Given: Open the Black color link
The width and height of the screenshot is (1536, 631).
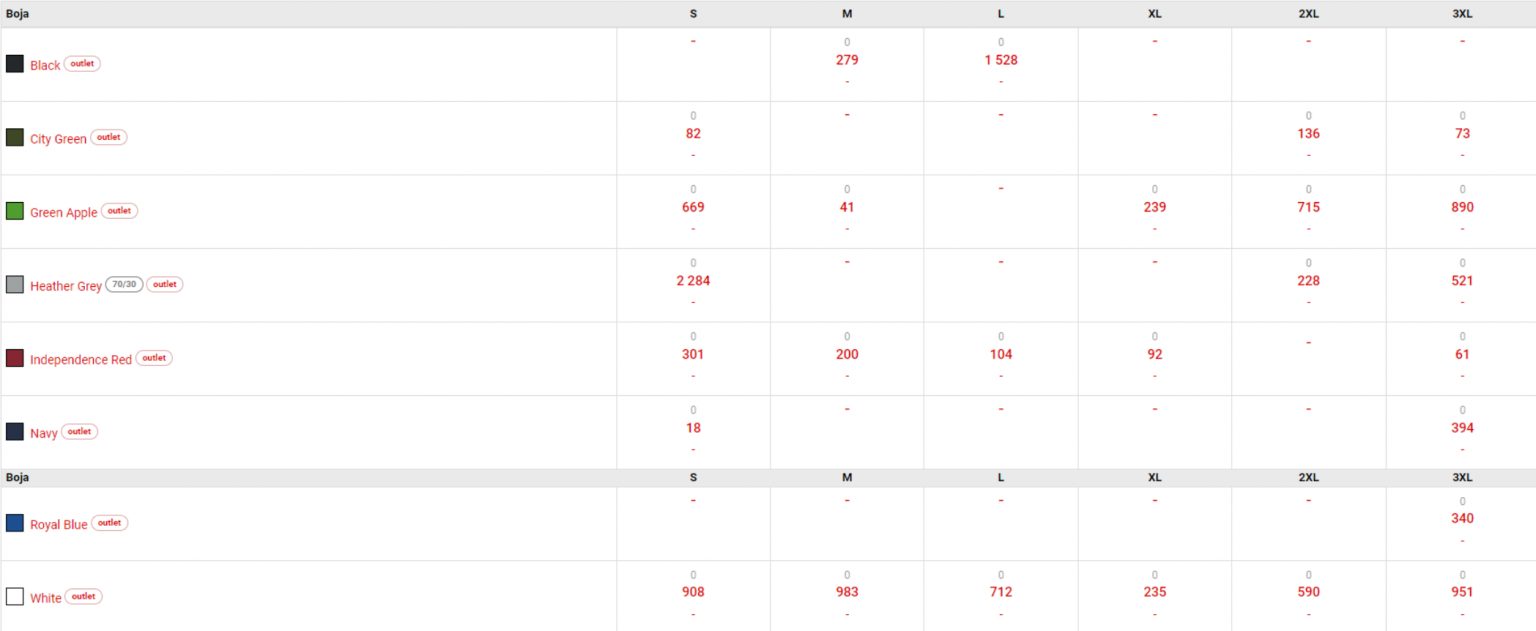Looking at the screenshot, I should [45, 65].
